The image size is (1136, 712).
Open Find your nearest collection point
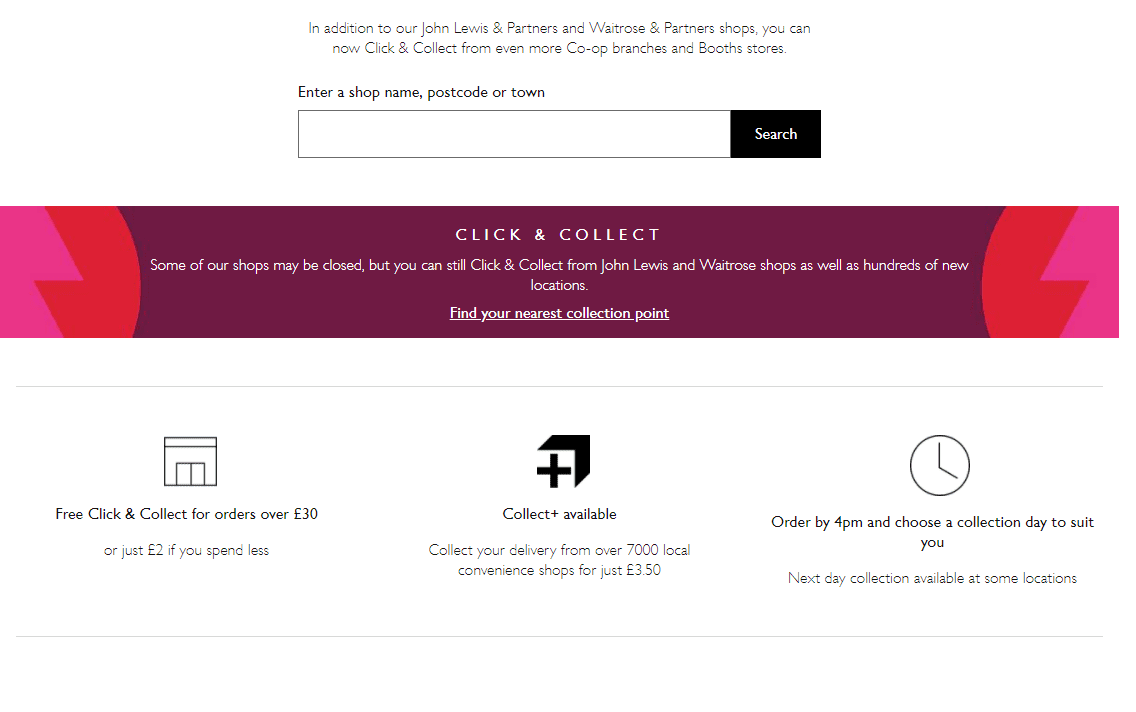(x=559, y=312)
